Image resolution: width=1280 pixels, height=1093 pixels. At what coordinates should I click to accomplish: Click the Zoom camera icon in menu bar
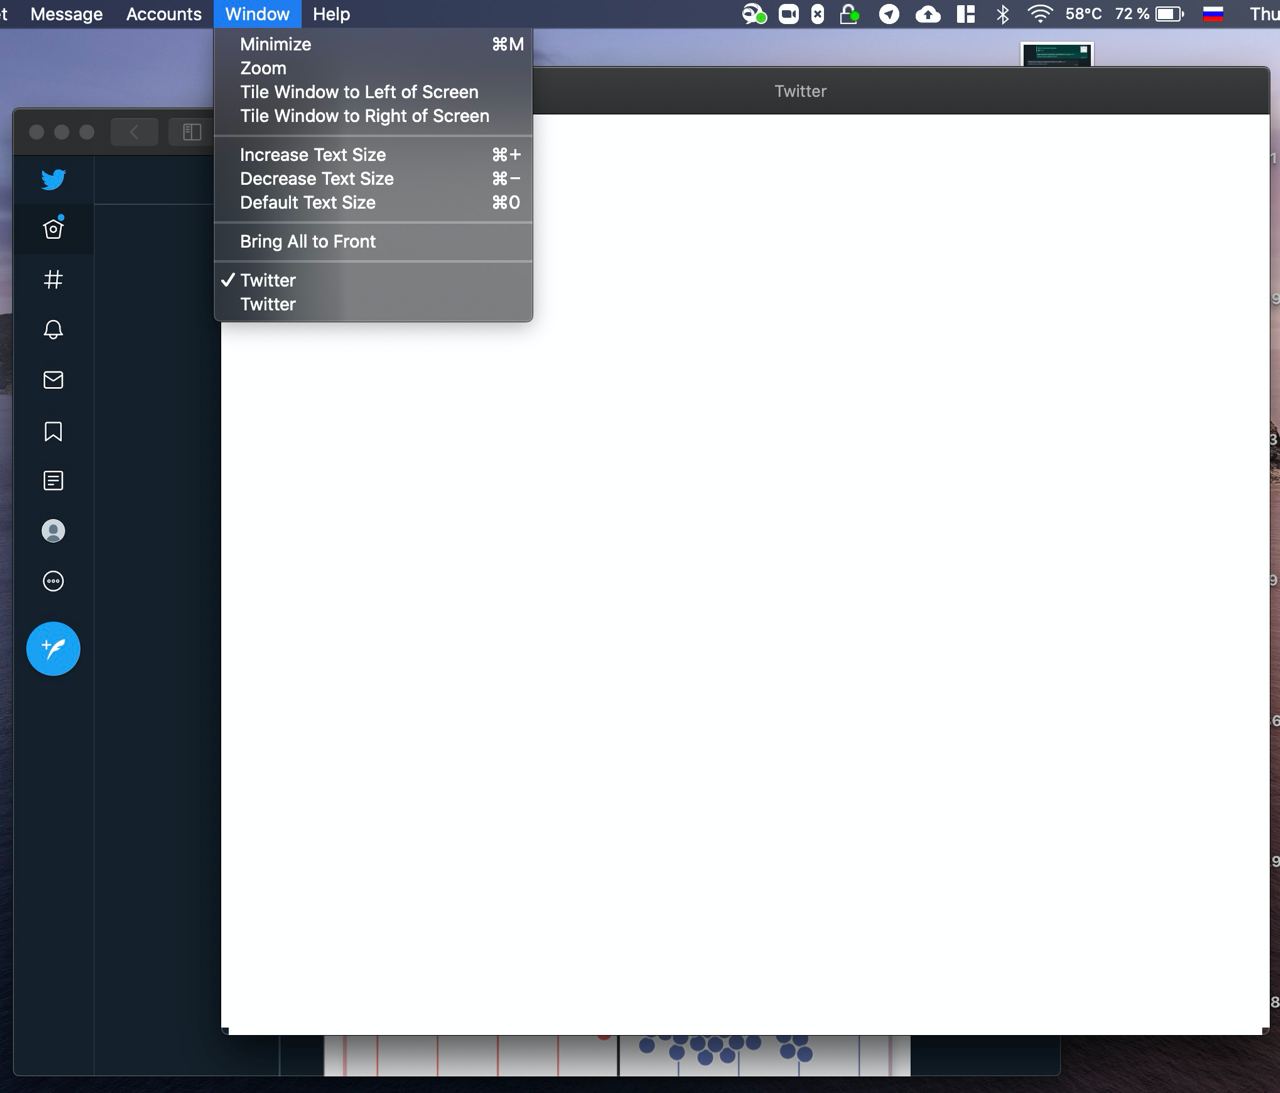click(789, 14)
